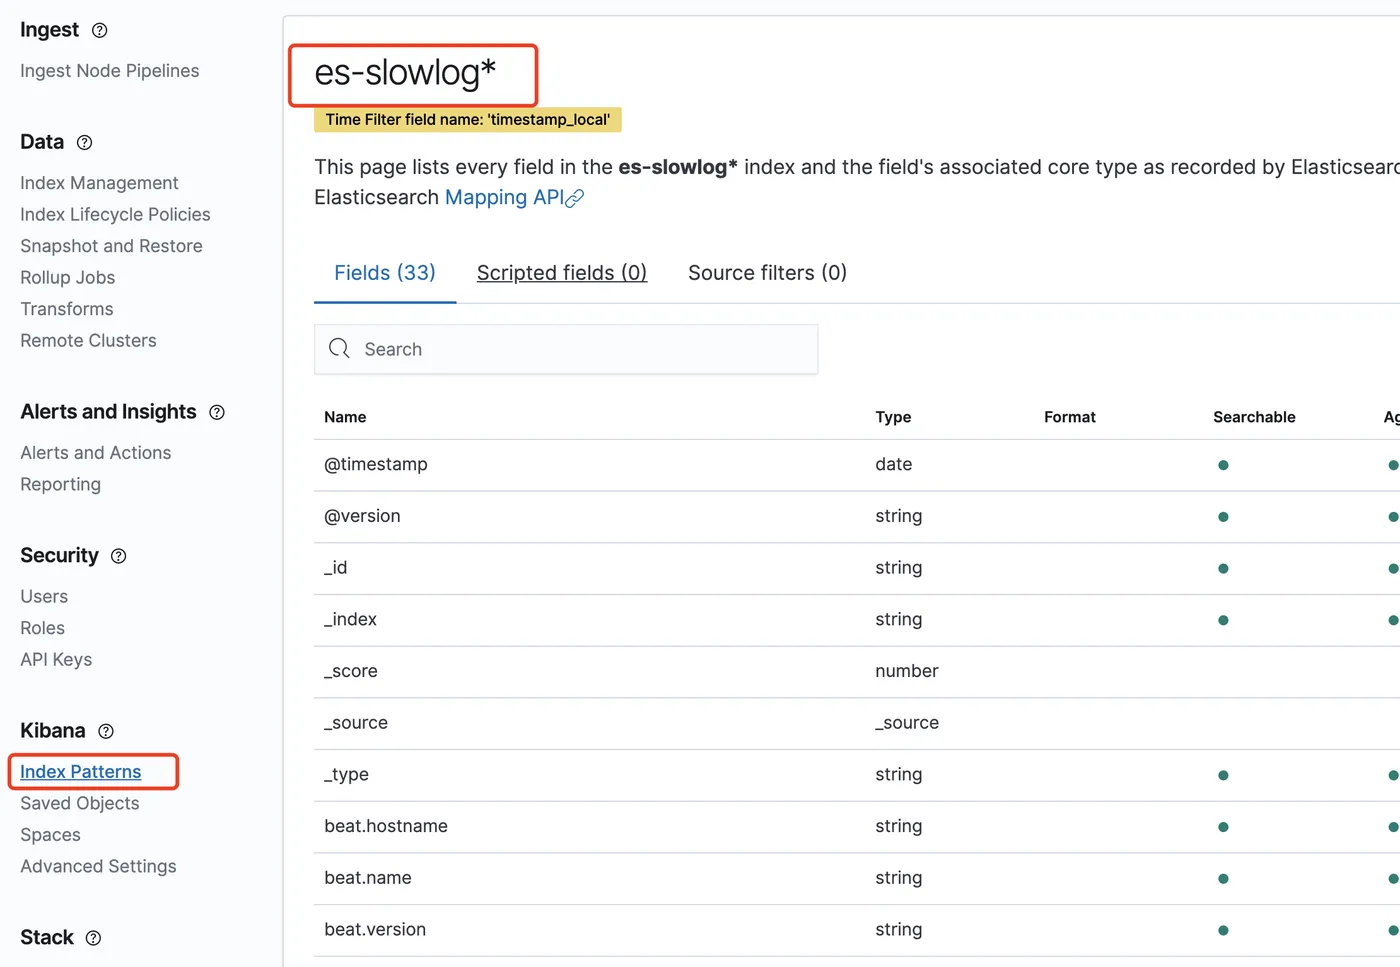Image resolution: width=1400 pixels, height=967 pixels.
Task: Select the beat.hostname field
Action: pos(386,826)
